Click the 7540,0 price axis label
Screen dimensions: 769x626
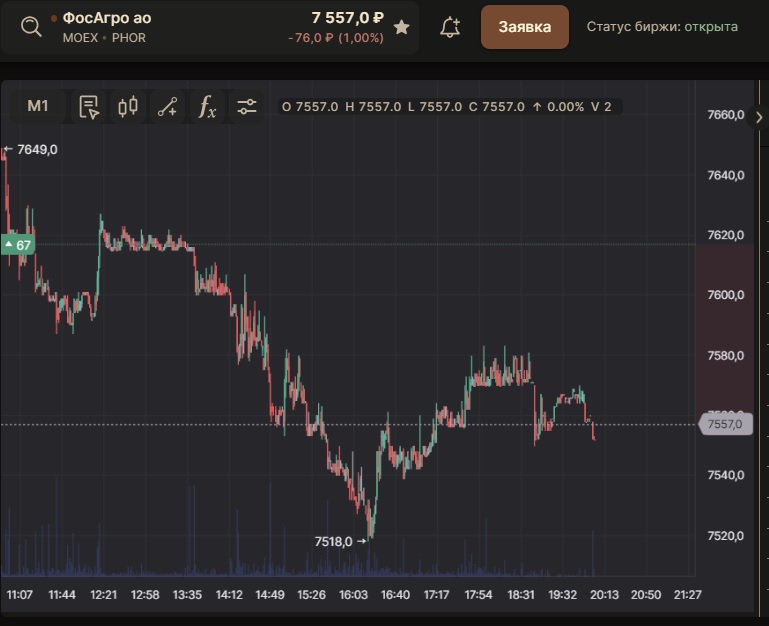[x=725, y=475]
